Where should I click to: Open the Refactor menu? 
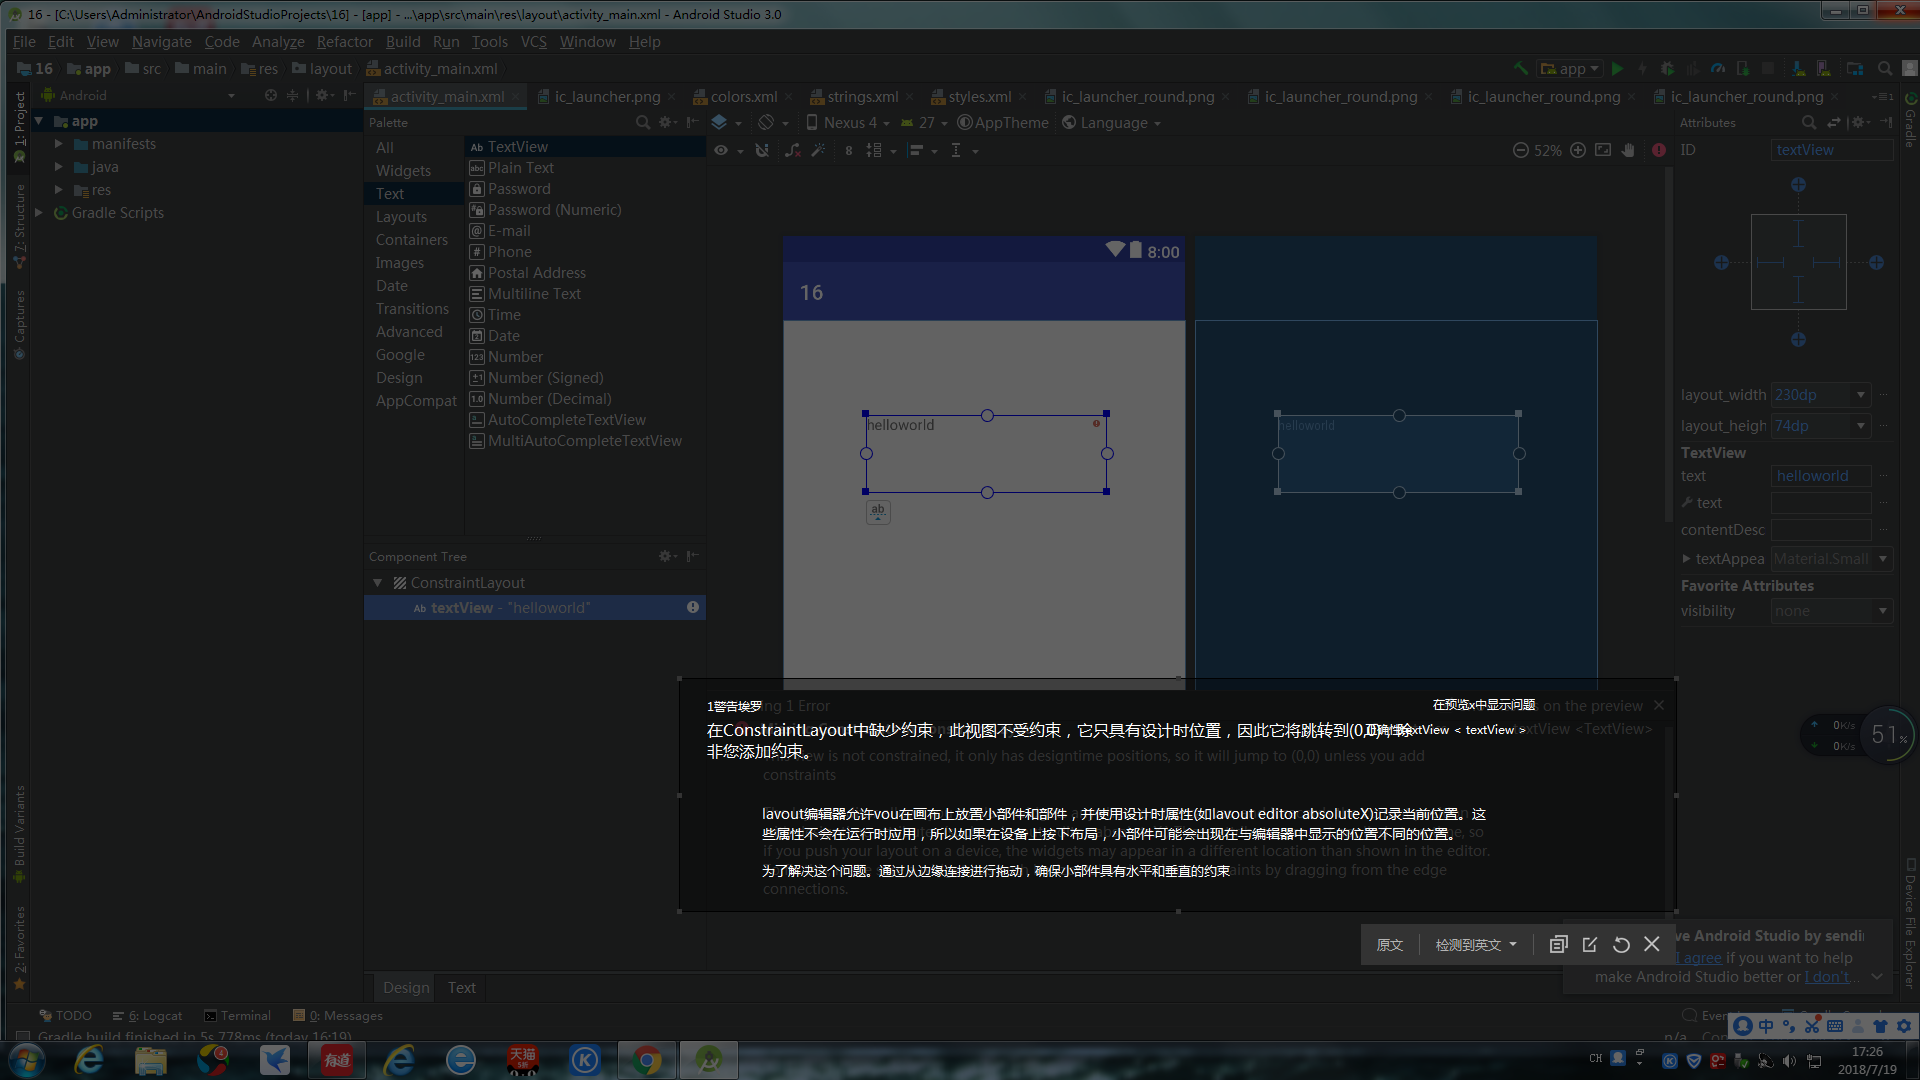pos(344,42)
